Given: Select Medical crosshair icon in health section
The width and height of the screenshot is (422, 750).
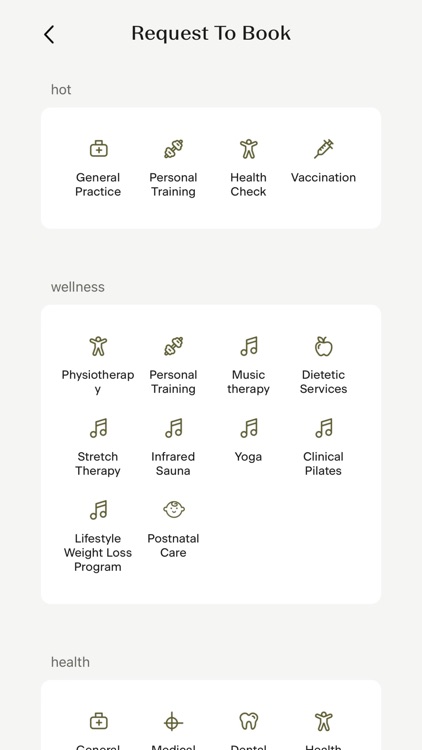Looking at the screenshot, I should [x=173, y=721].
